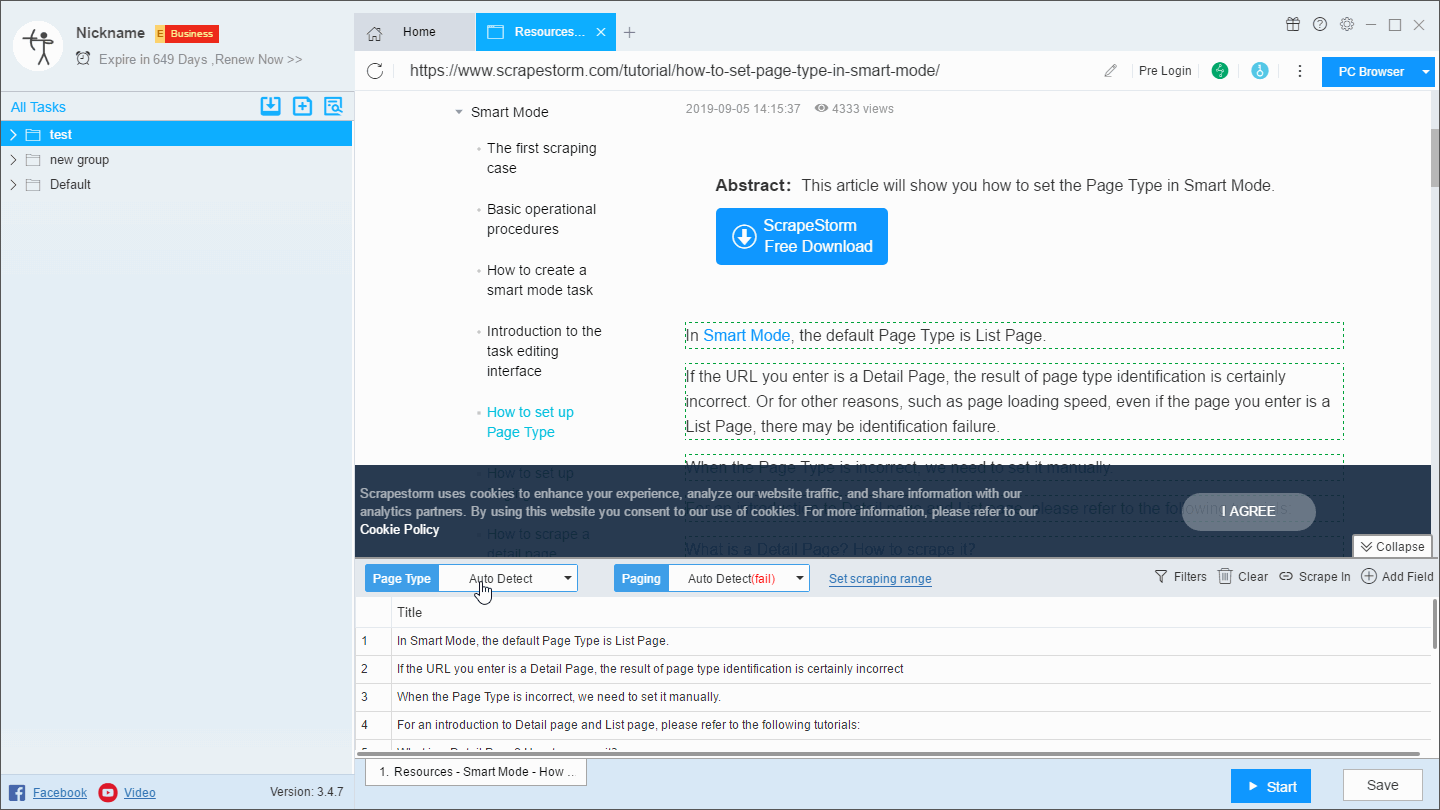1440x810 pixels.
Task: Click the green flowchart icon
Action: click(1219, 71)
